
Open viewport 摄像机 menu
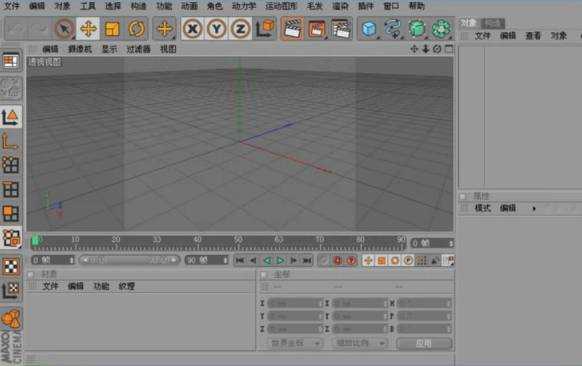point(80,49)
